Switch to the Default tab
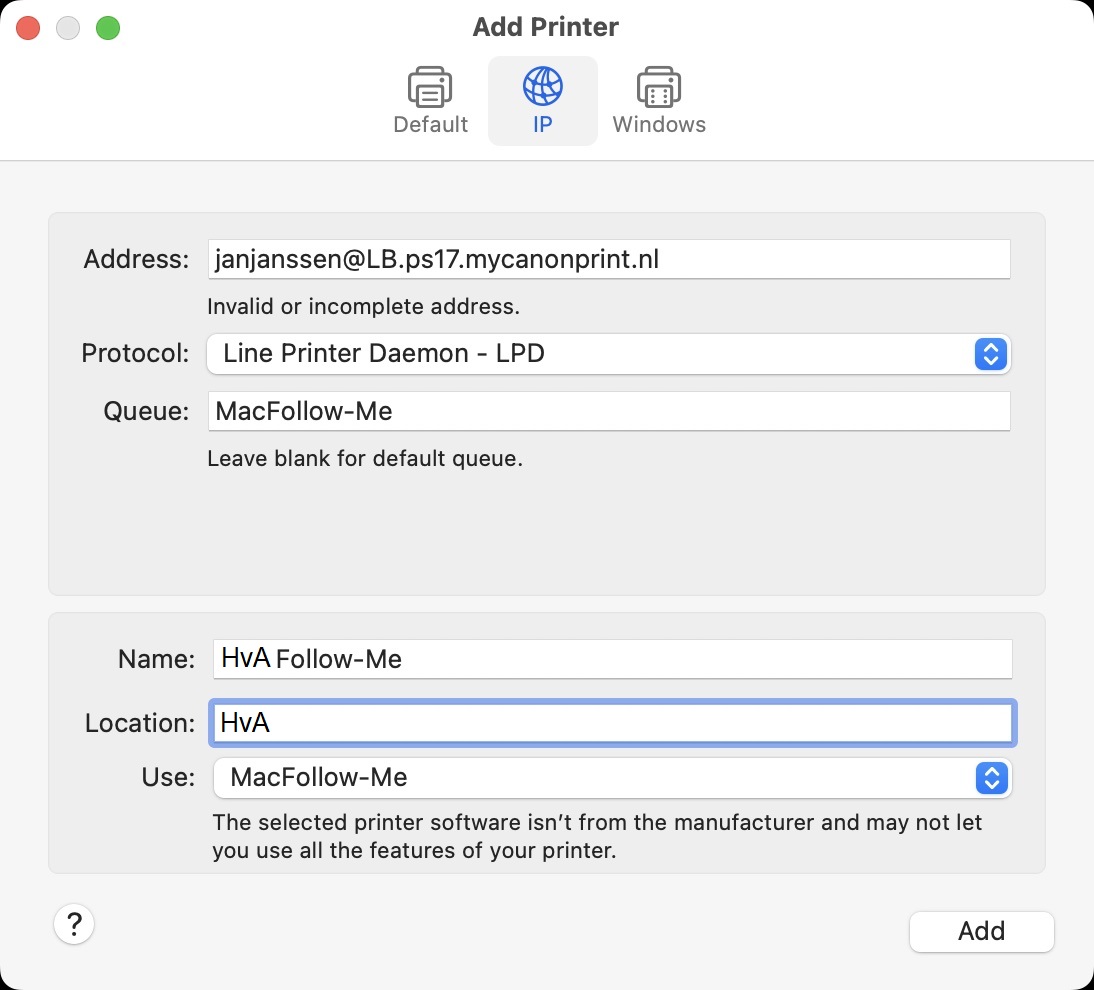The image size is (1094, 990). 429,100
